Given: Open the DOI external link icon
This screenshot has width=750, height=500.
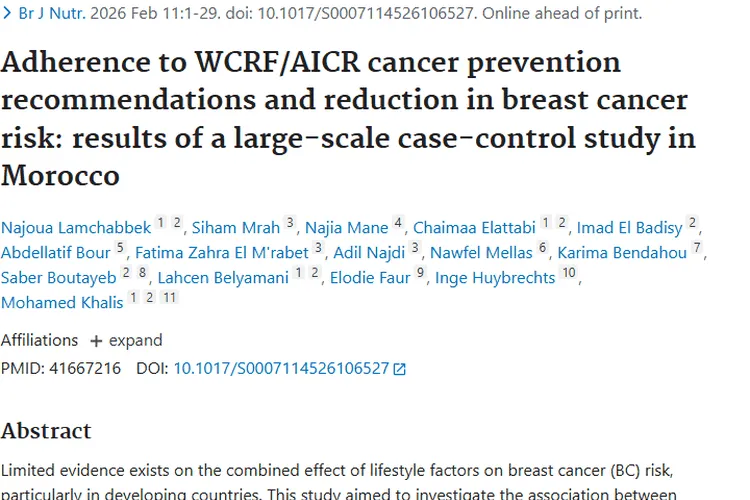Looking at the screenshot, I should coord(400,369).
